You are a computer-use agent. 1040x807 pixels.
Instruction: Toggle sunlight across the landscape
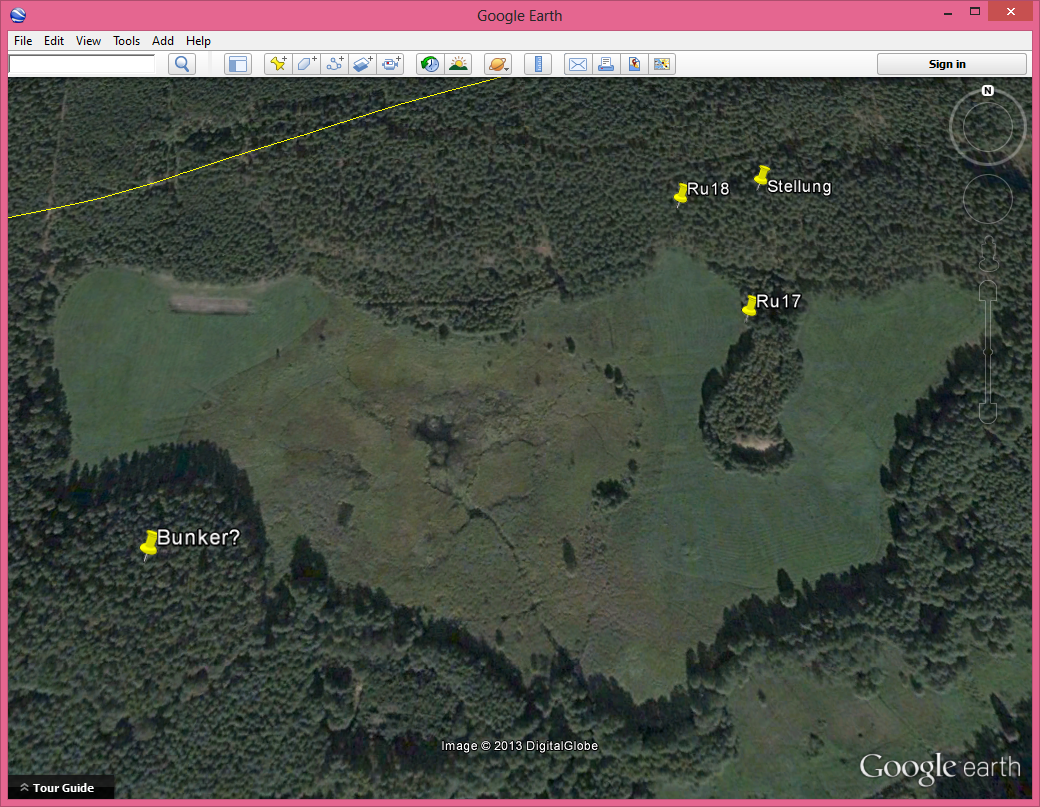click(x=458, y=64)
